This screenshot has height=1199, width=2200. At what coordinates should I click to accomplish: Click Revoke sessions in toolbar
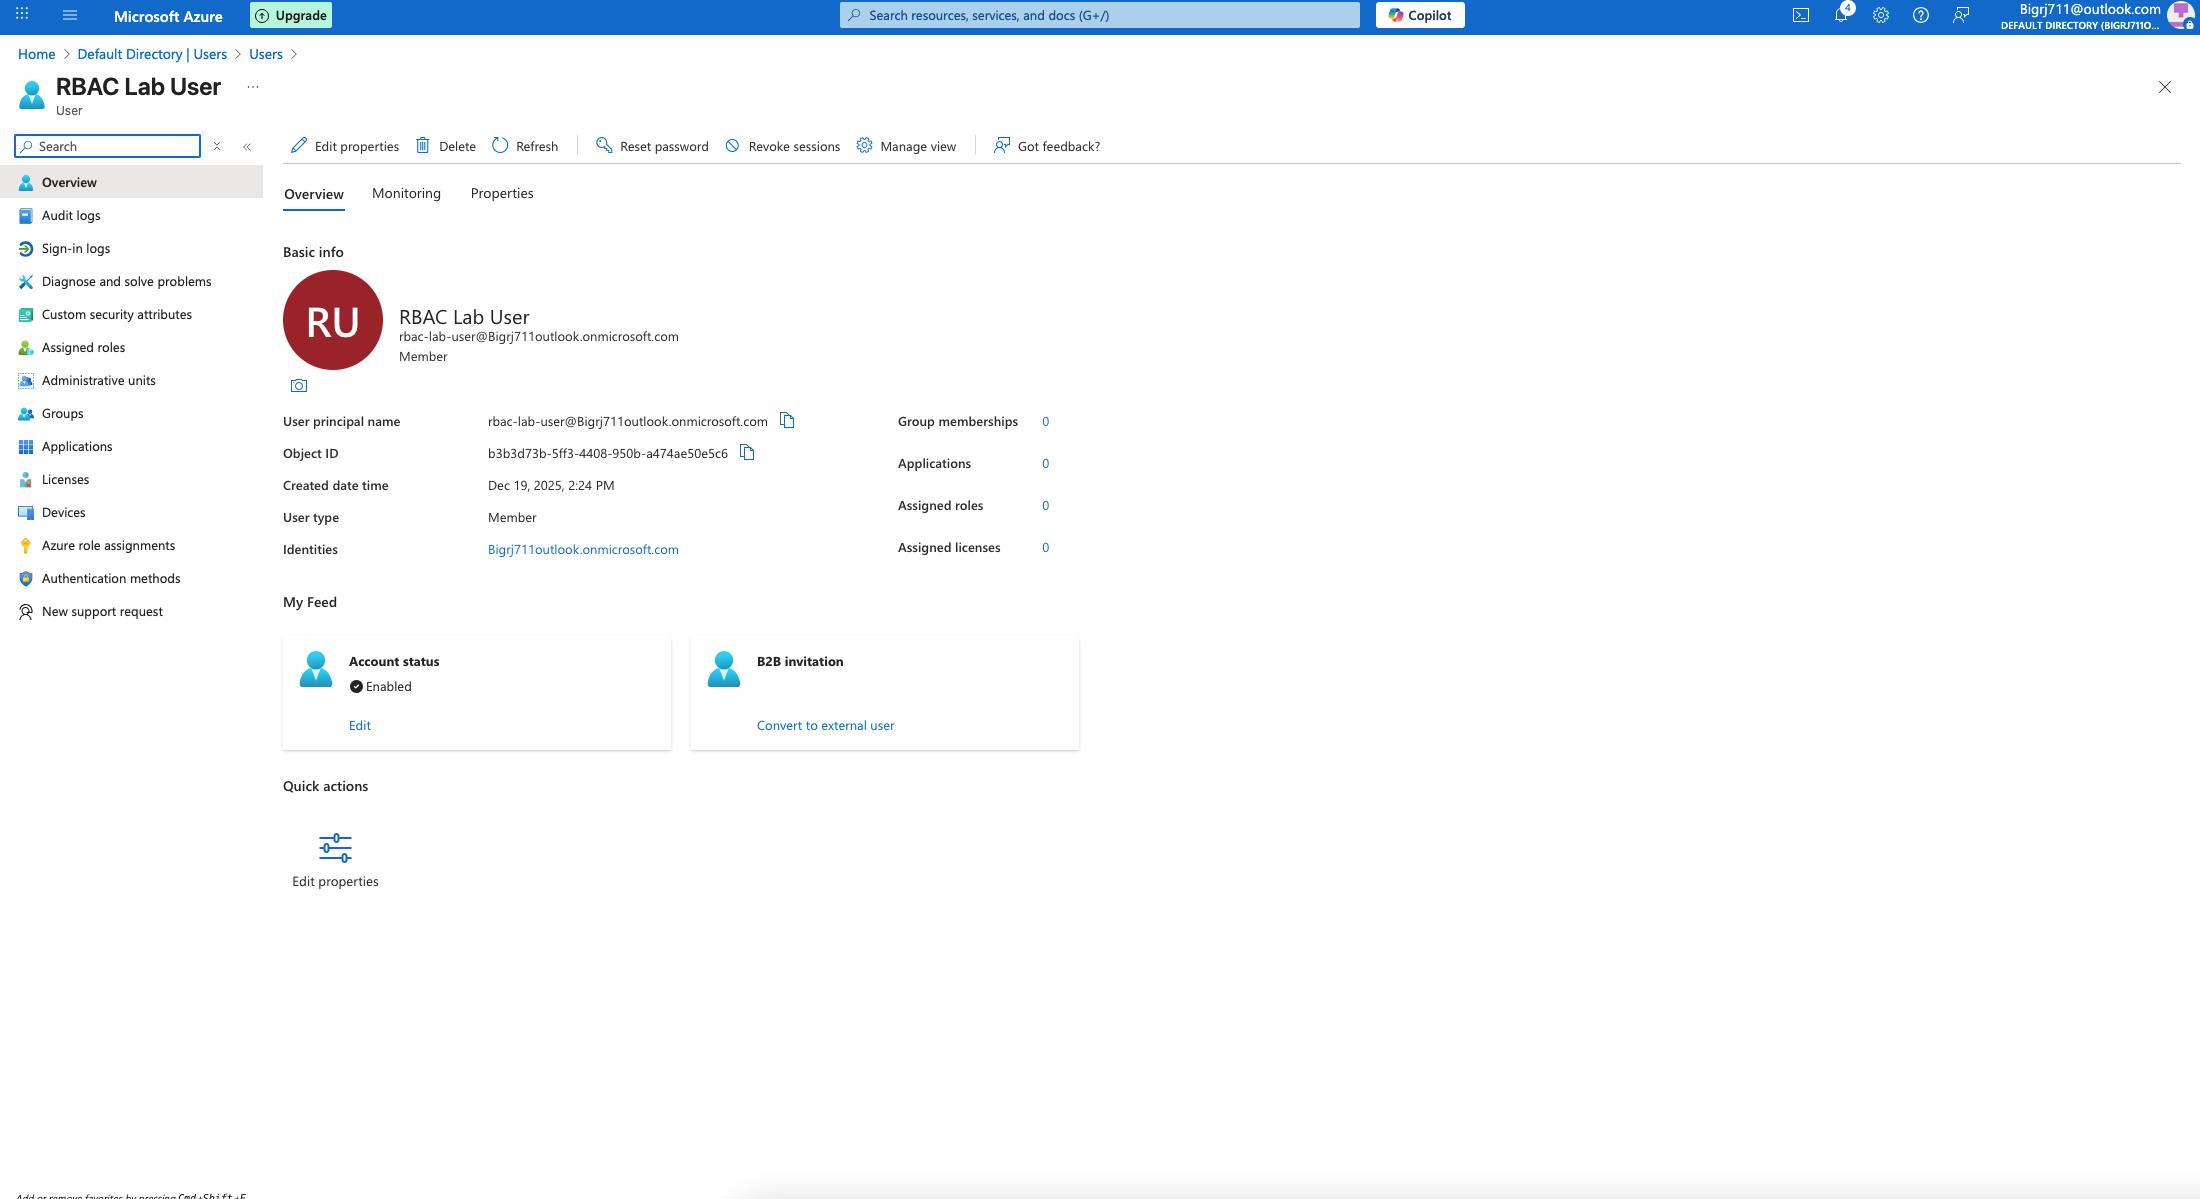click(x=782, y=146)
